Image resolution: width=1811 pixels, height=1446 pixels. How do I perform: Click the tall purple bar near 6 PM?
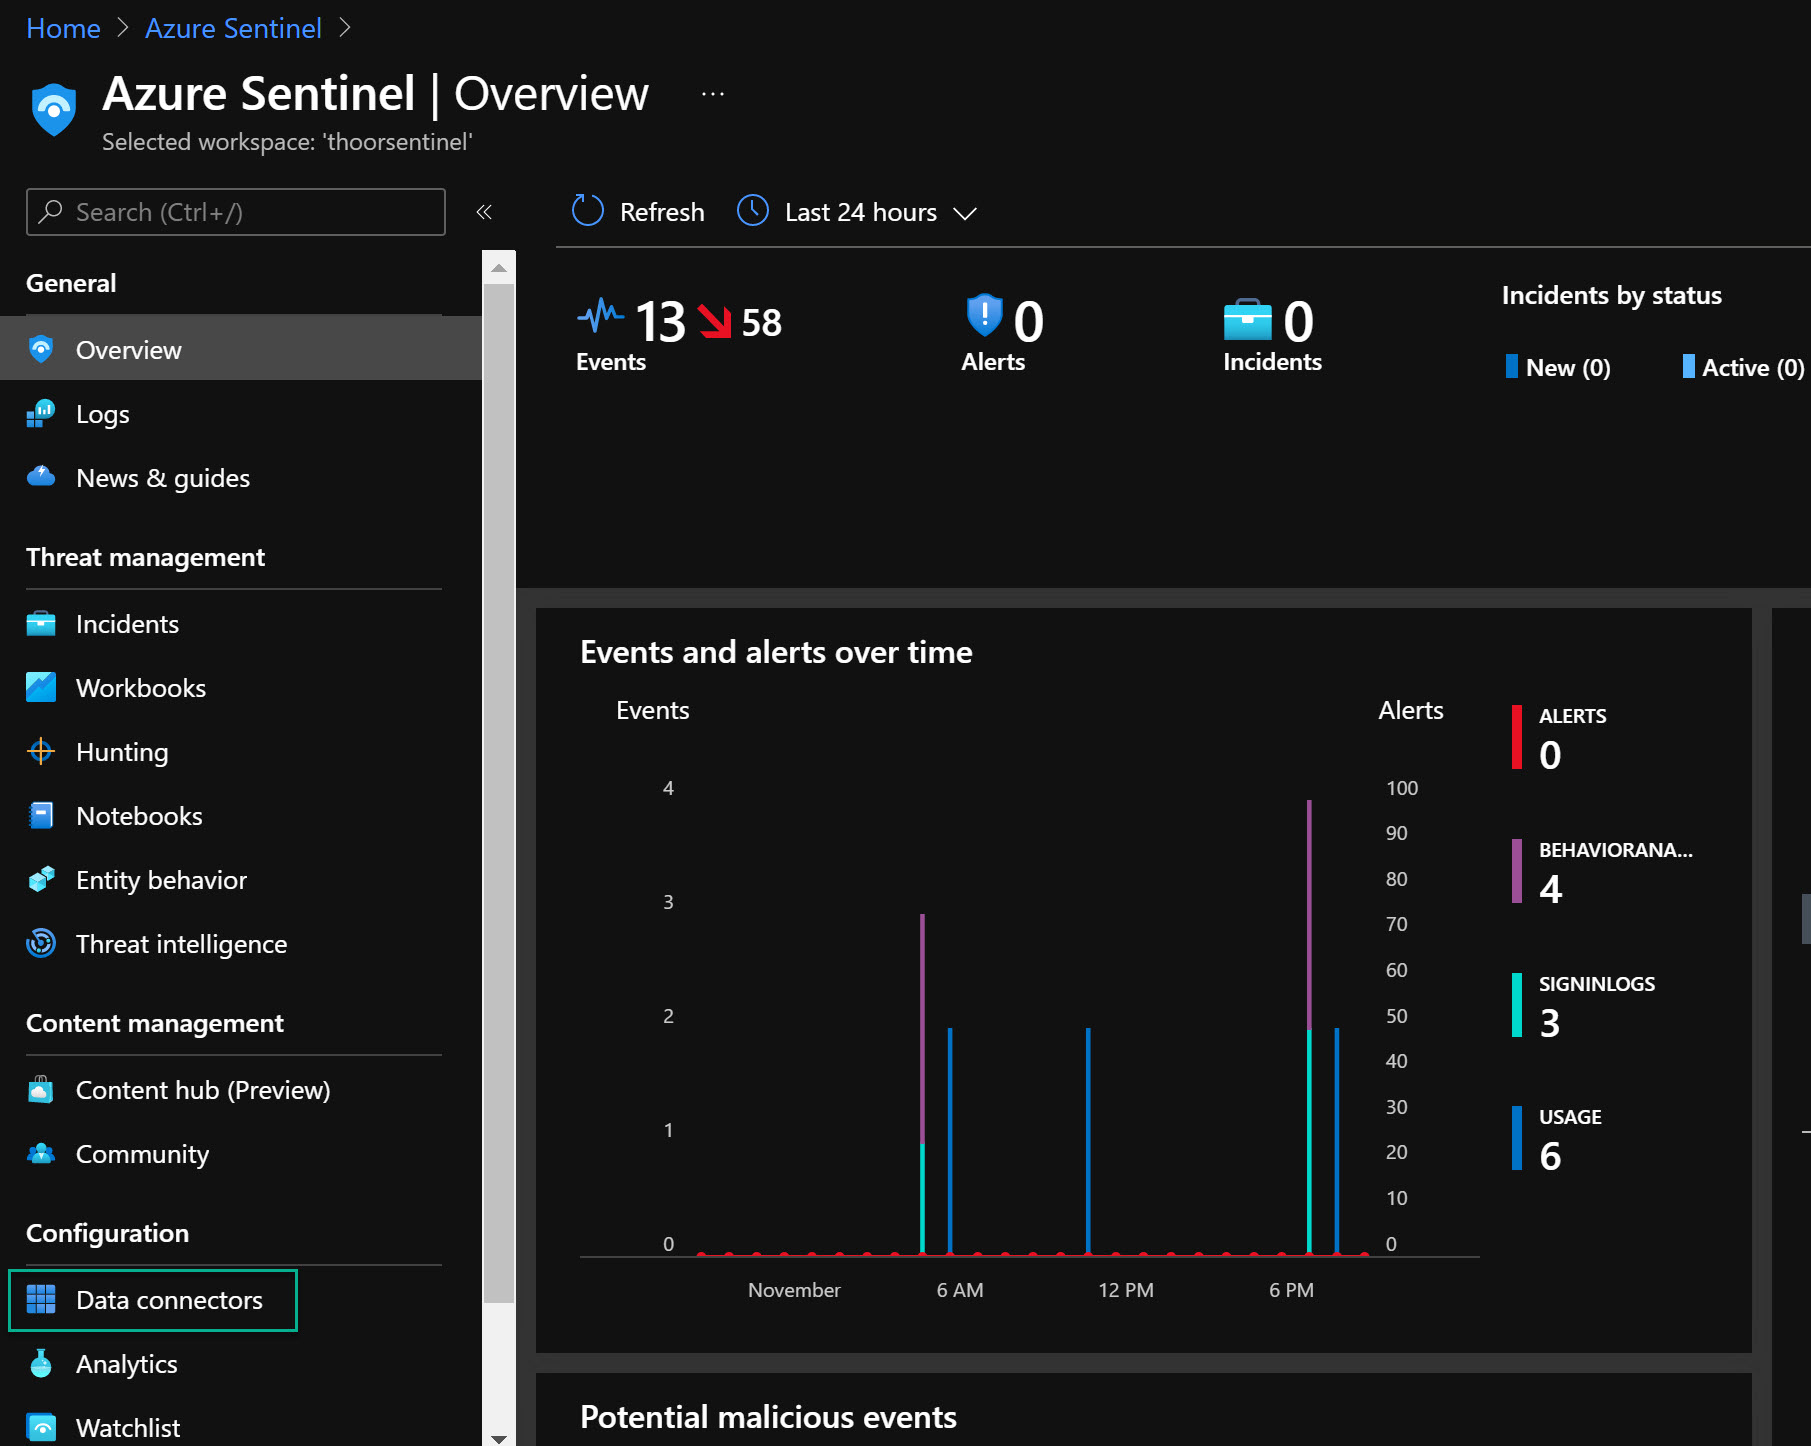[1309, 914]
